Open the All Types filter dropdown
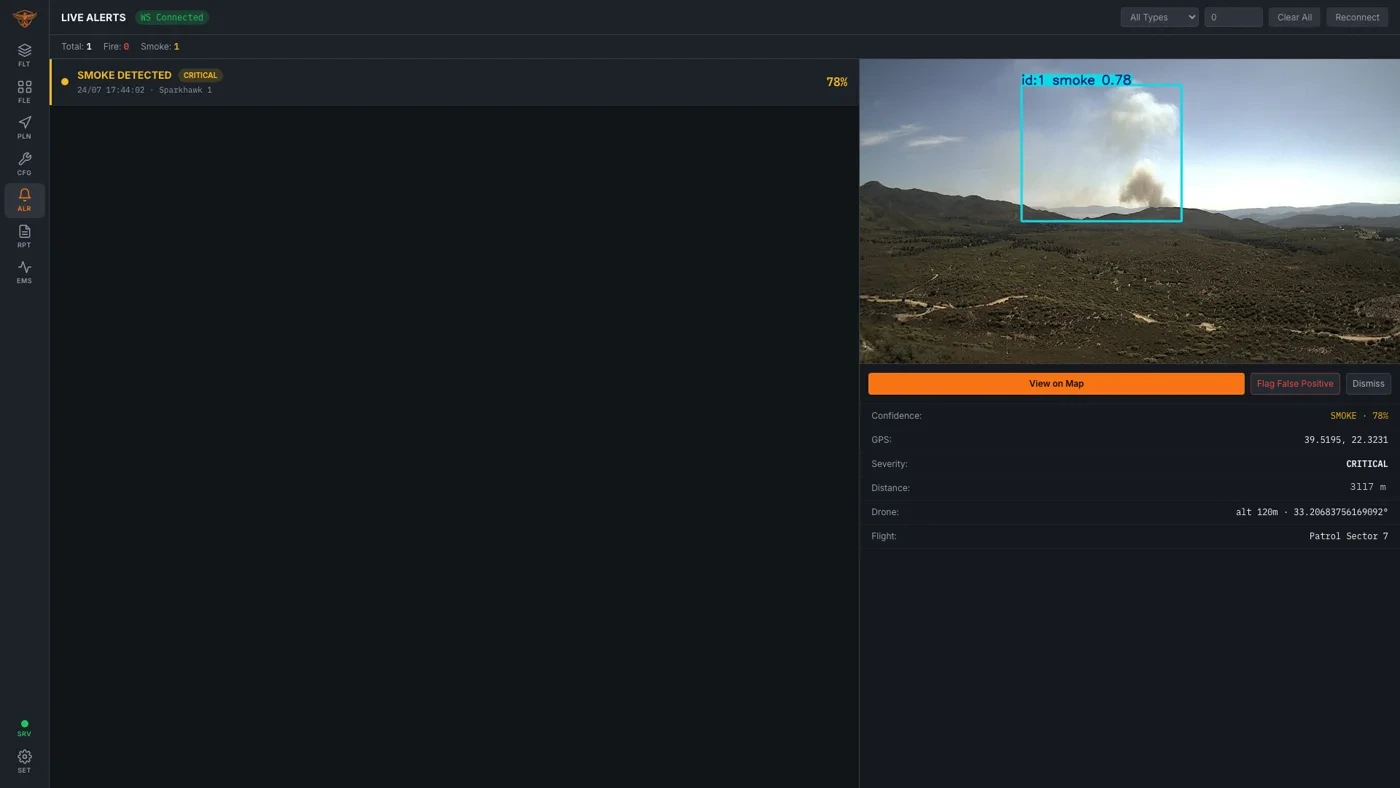Viewport: 1400px width, 788px height. click(1159, 17)
